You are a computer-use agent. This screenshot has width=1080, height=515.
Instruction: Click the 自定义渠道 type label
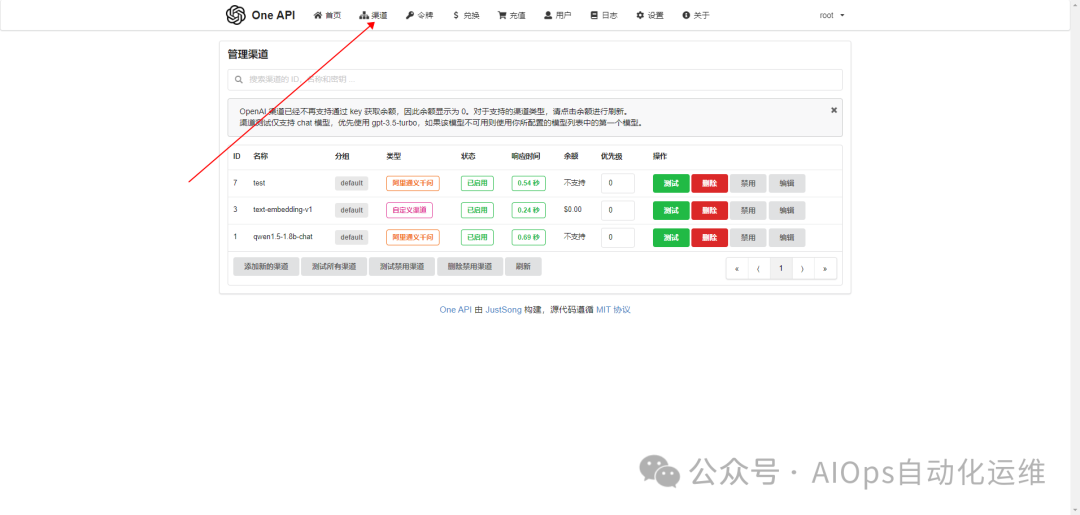point(409,210)
